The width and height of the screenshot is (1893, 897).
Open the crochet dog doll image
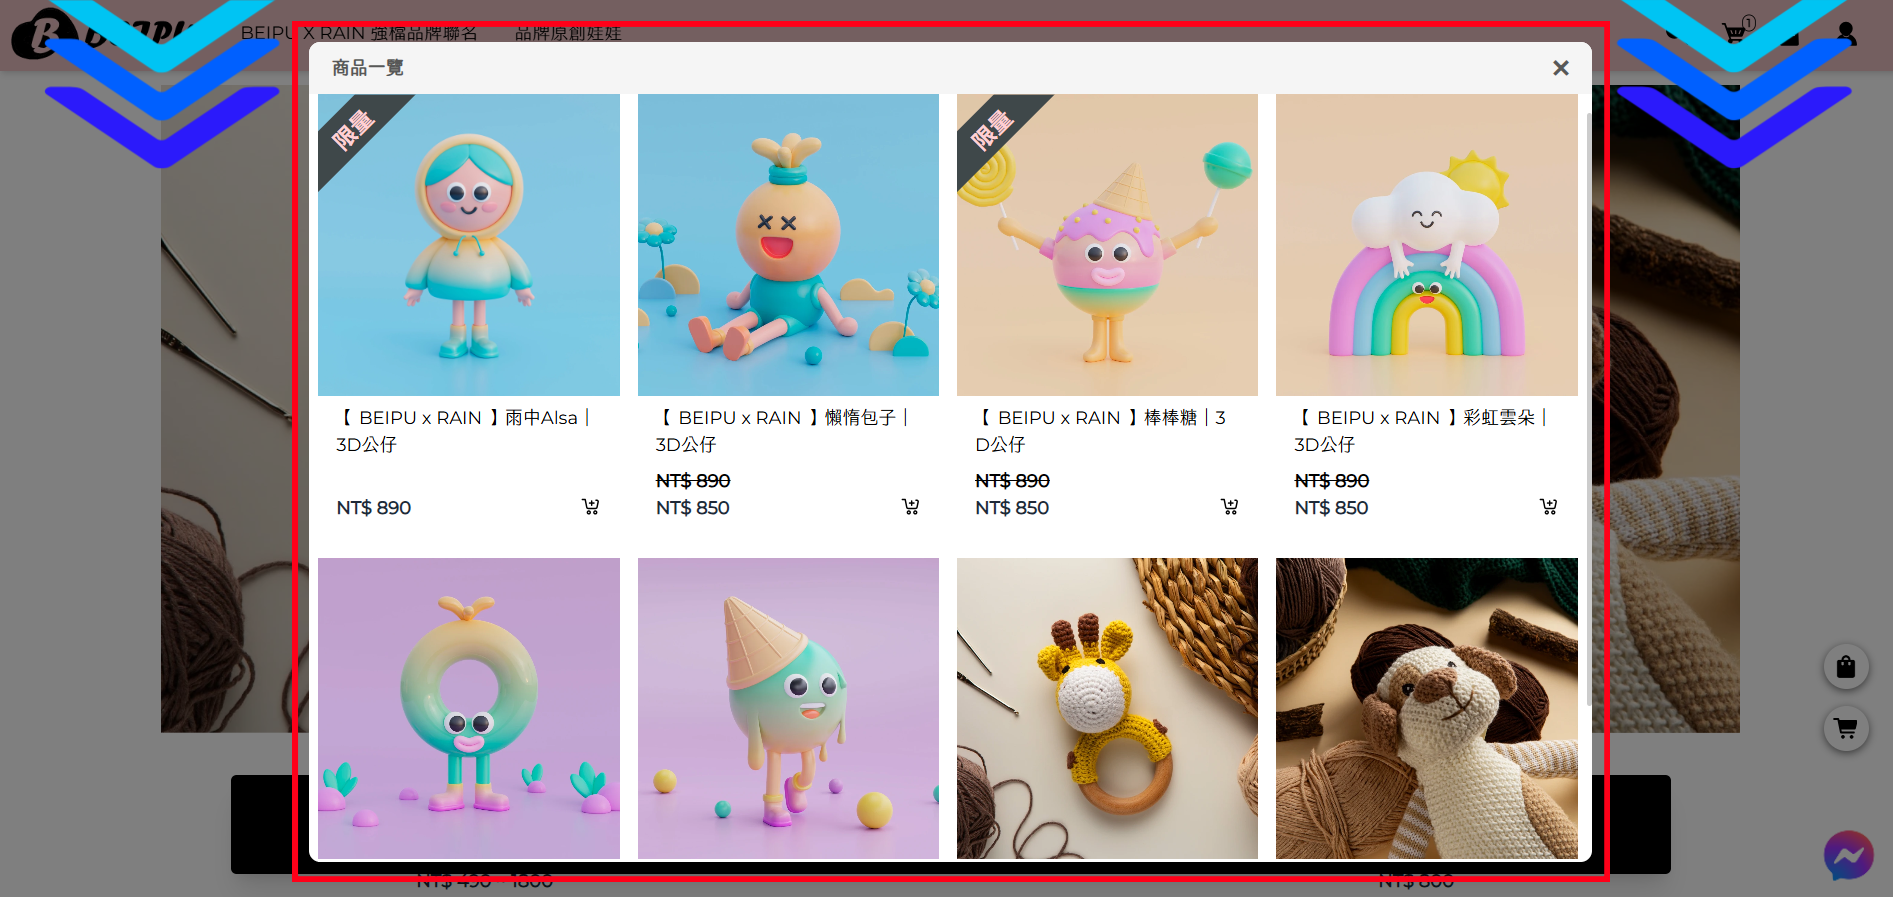(1427, 708)
